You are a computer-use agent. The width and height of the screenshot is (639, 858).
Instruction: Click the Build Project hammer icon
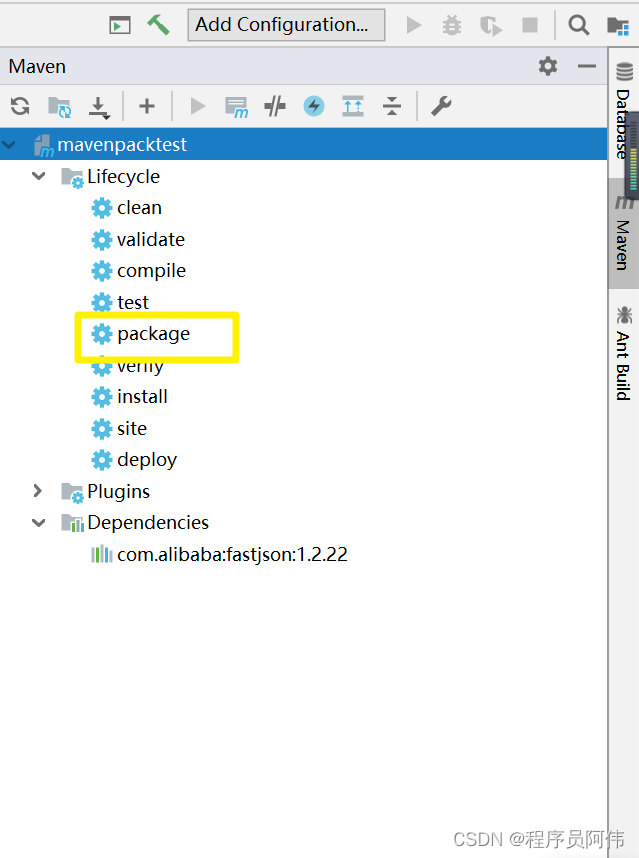158,25
